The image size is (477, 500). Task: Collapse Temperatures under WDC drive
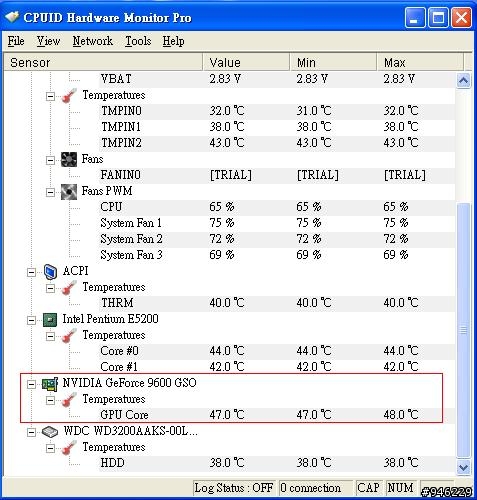50,448
